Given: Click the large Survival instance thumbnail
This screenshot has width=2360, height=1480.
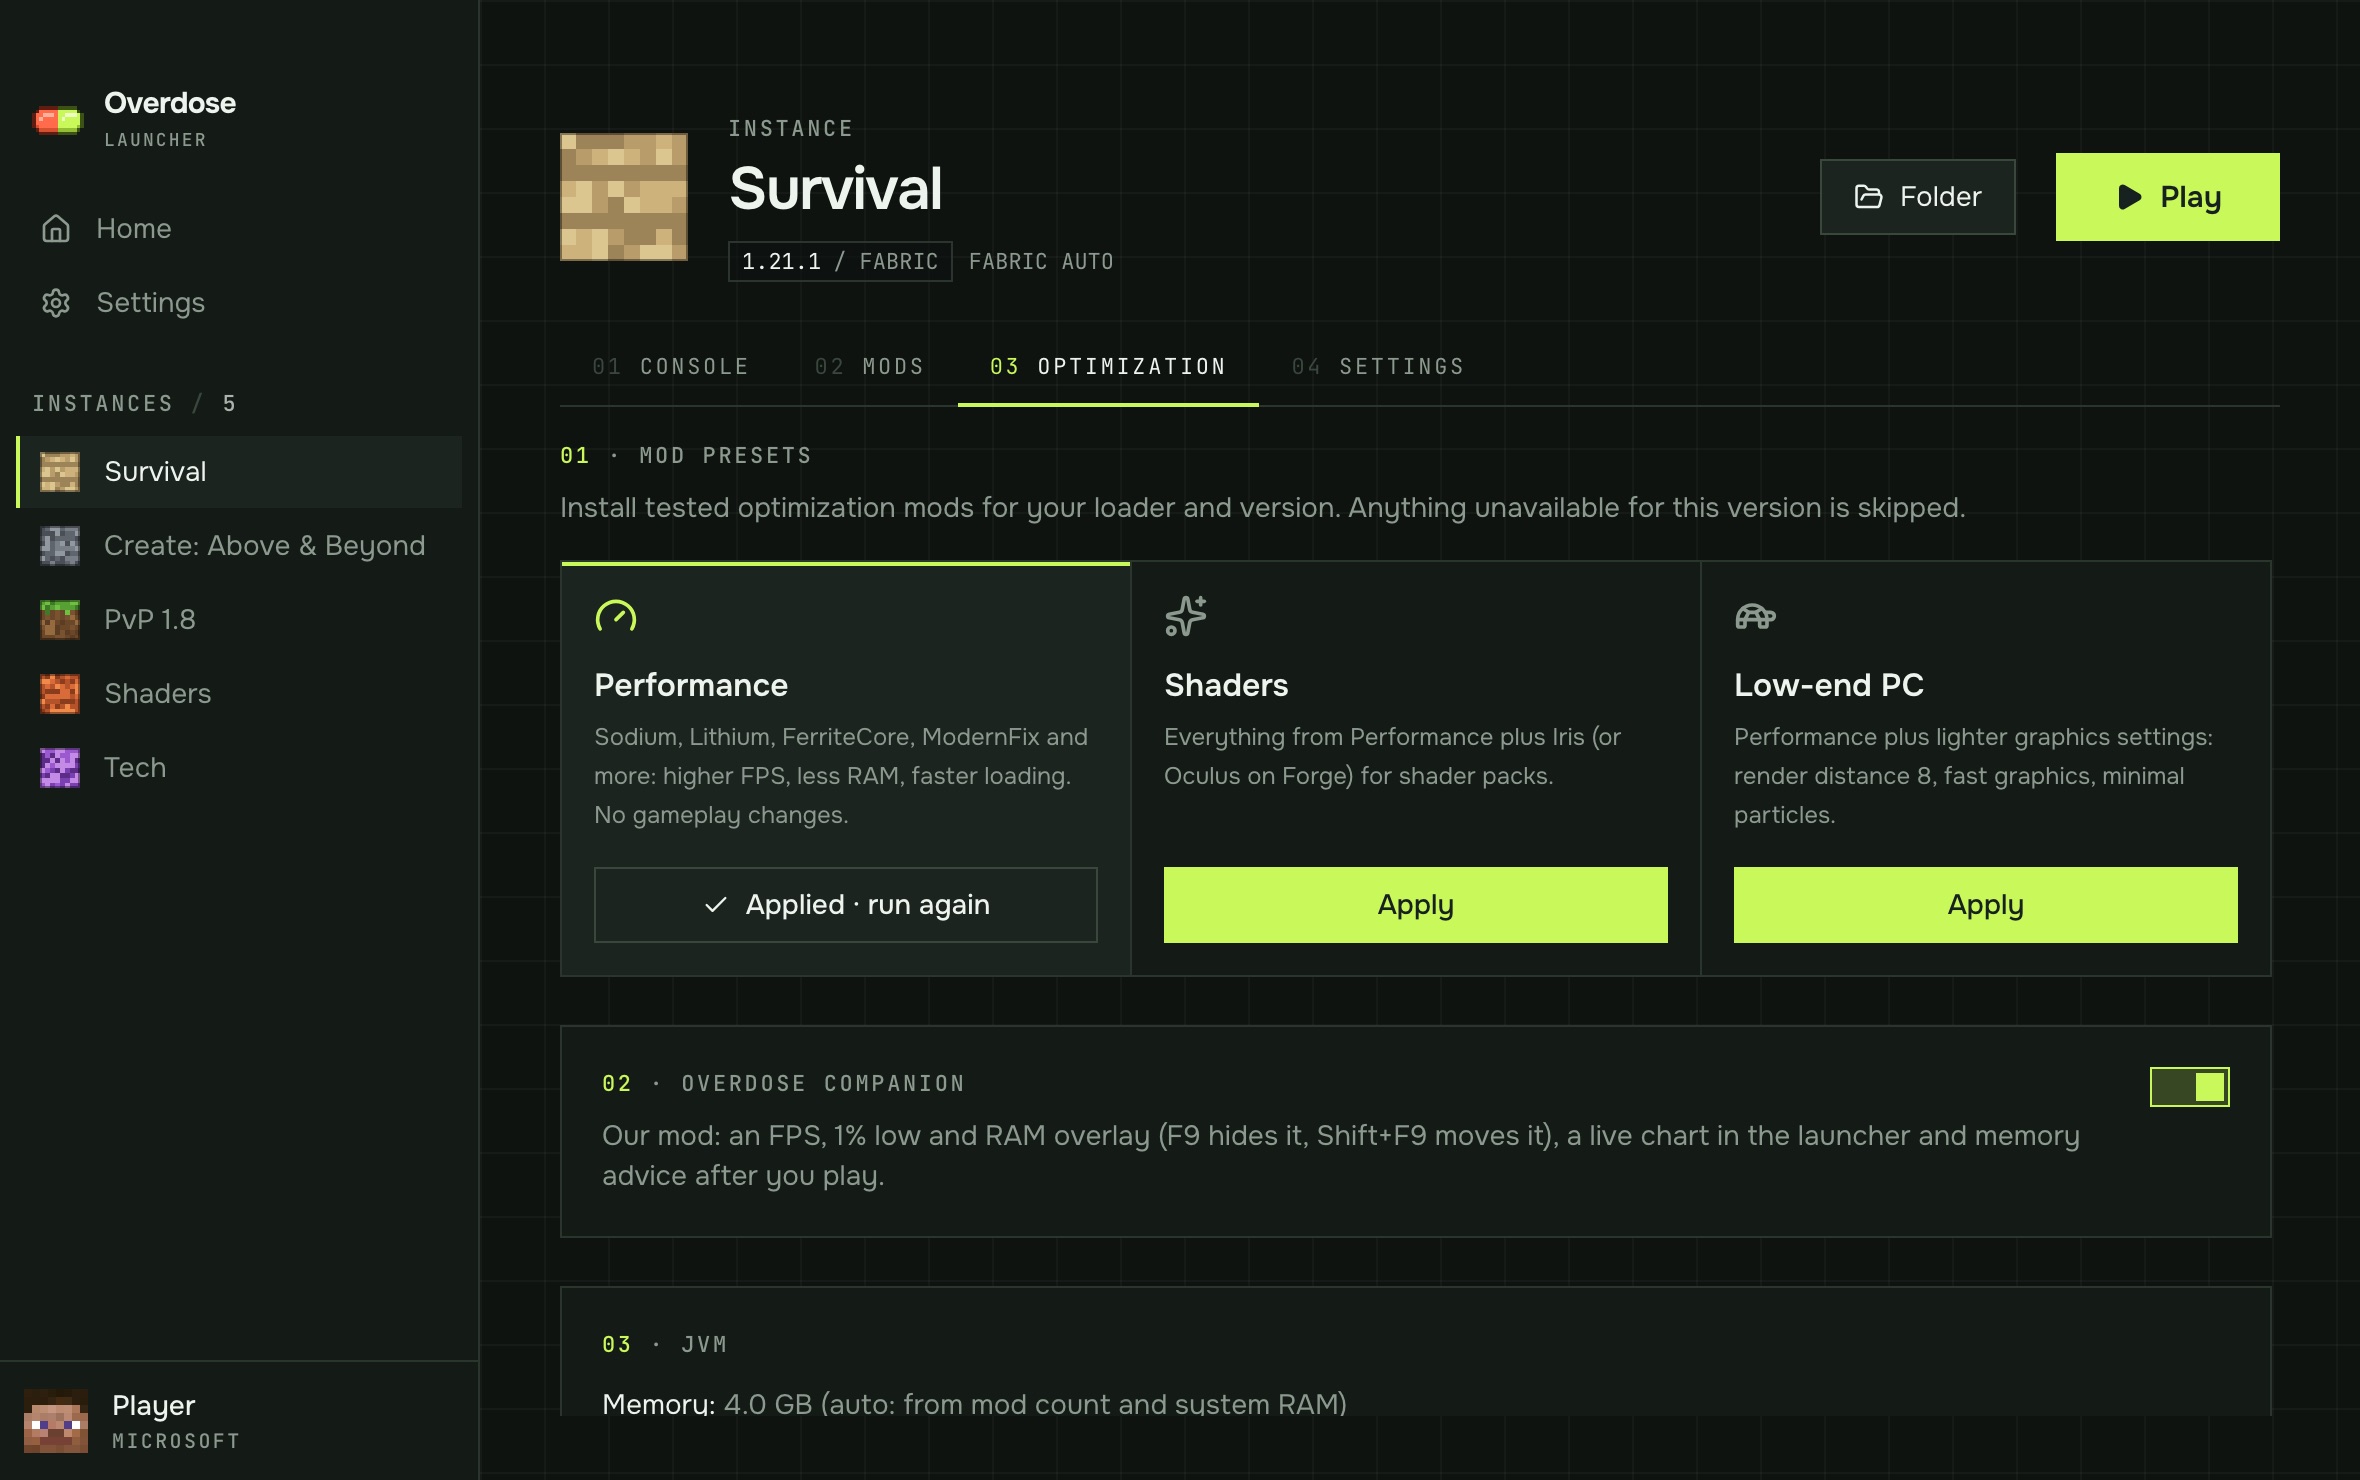Looking at the screenshot, I should (624, 197).
